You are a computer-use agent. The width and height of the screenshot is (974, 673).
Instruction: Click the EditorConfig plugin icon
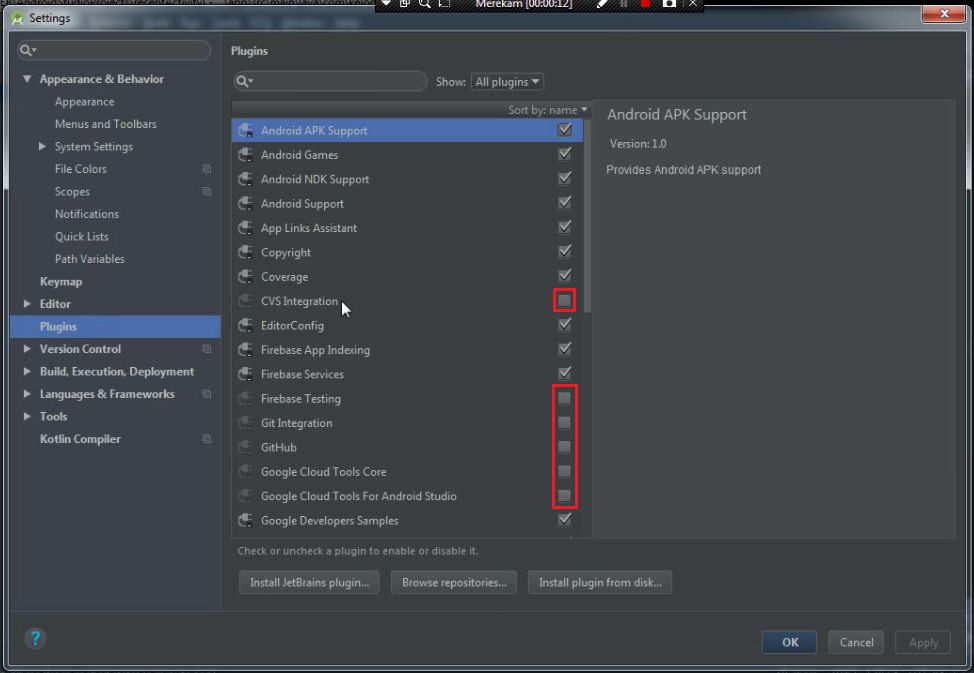point(245,325)
